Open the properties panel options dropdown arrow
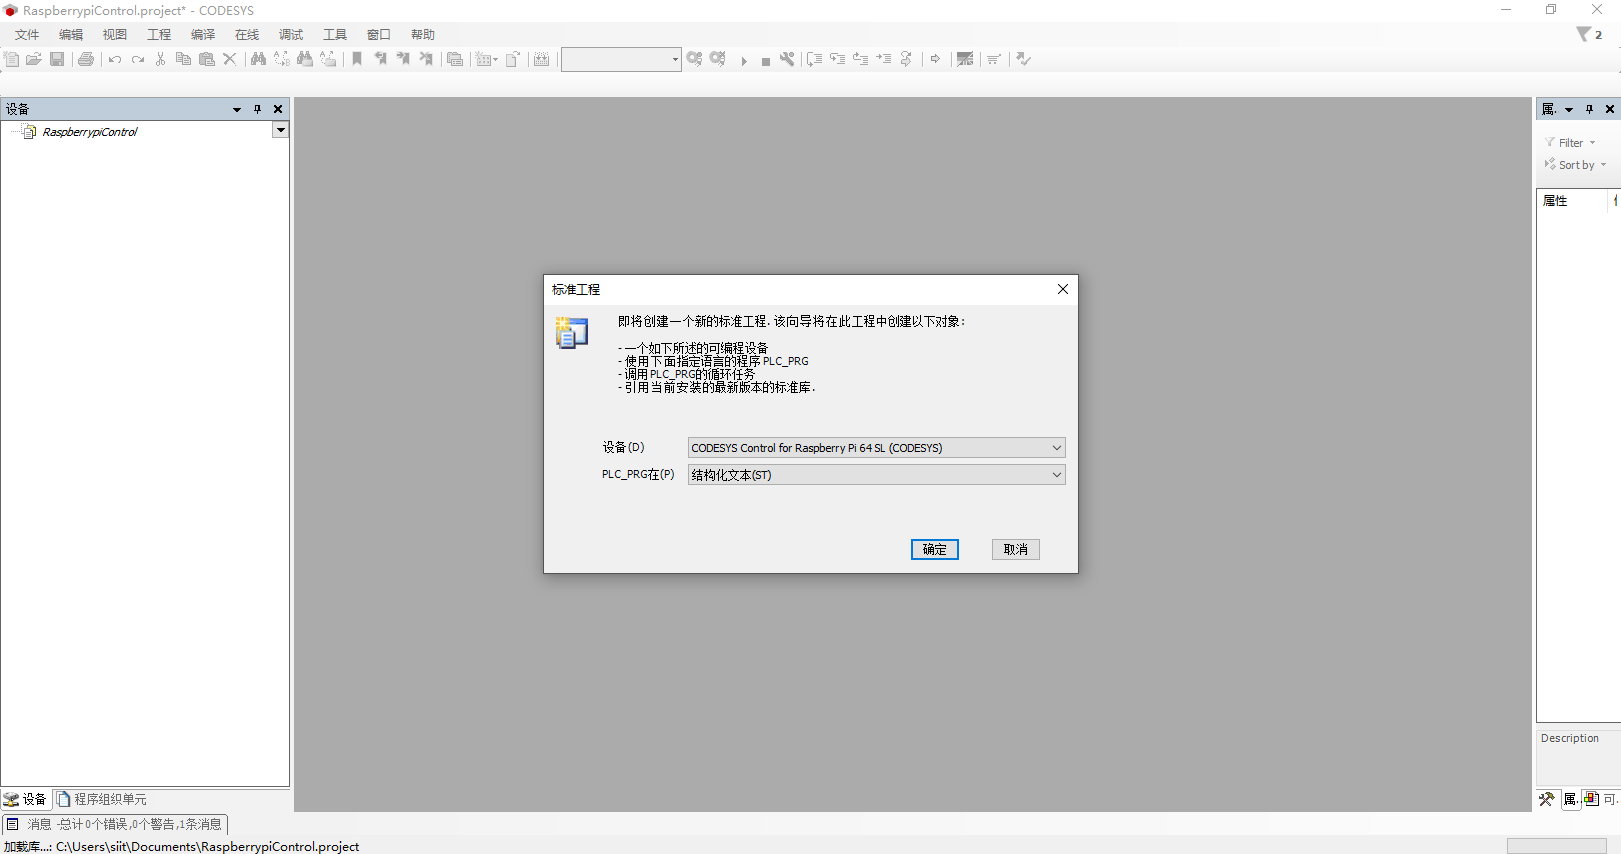Viewport: 1621px width, 854px height. pos(1569,109)
